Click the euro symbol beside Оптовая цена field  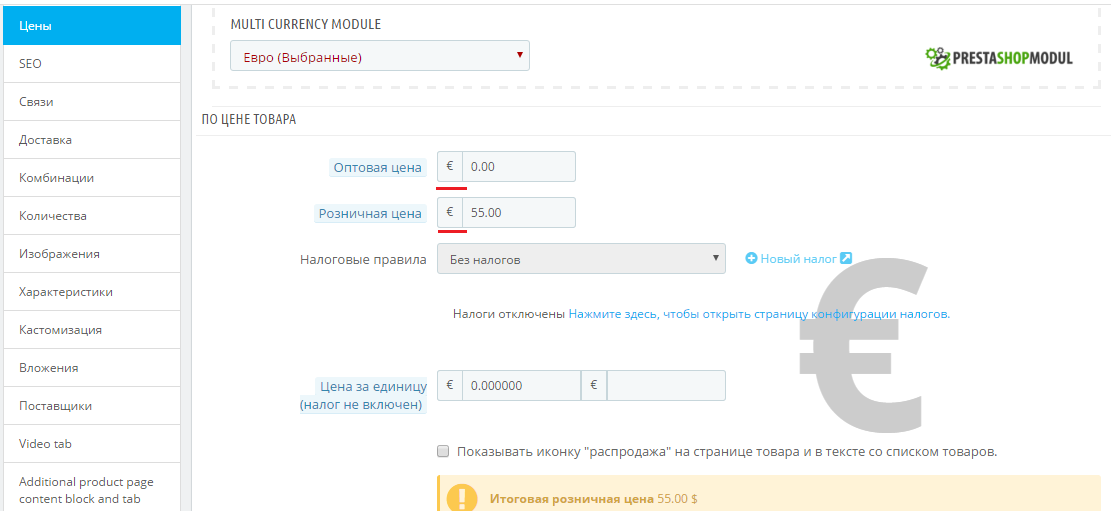[x=450, y=167]
